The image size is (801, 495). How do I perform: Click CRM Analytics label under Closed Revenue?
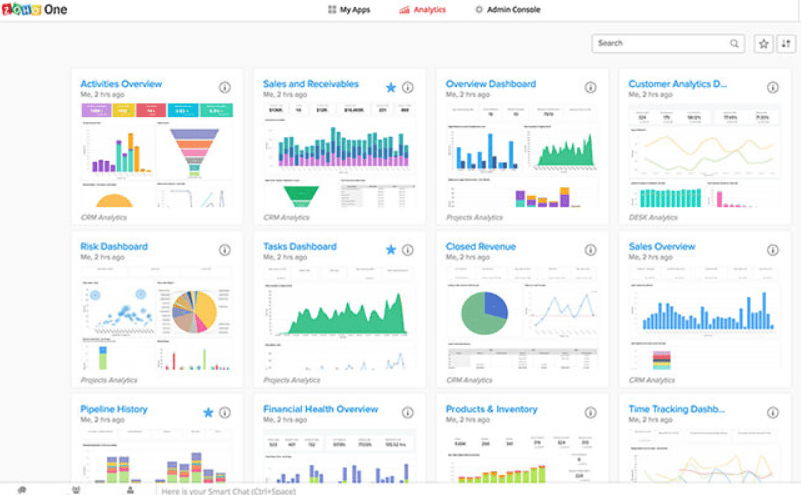click(469, 380)
